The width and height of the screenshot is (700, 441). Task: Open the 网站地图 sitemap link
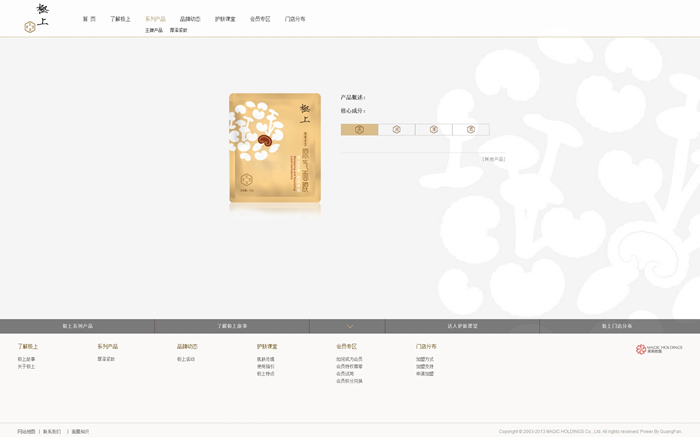click(x=26, y=432)
